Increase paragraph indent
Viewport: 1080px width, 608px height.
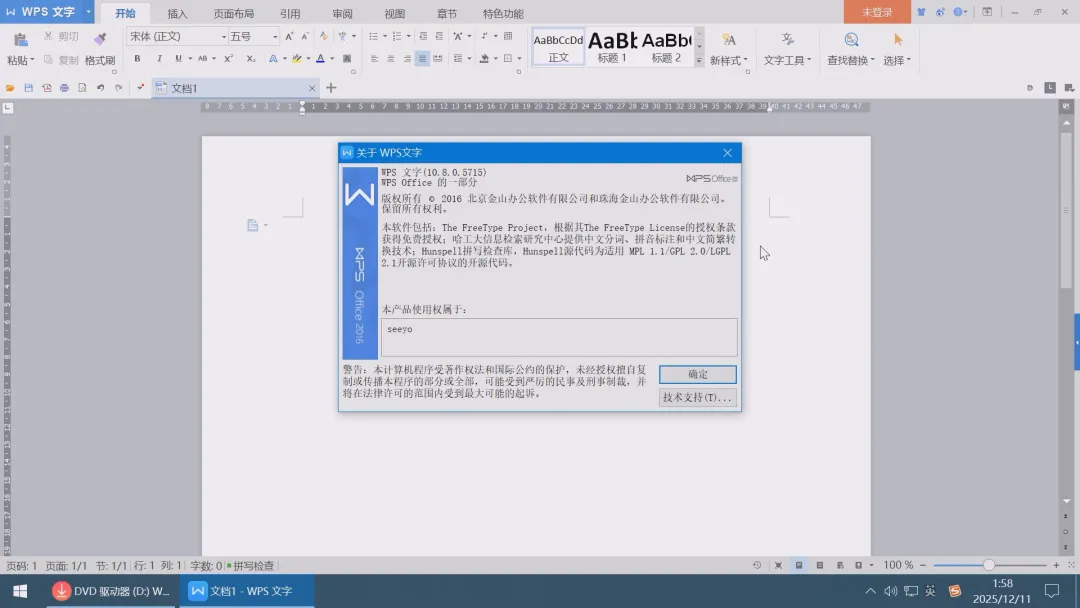click(439, 36)
